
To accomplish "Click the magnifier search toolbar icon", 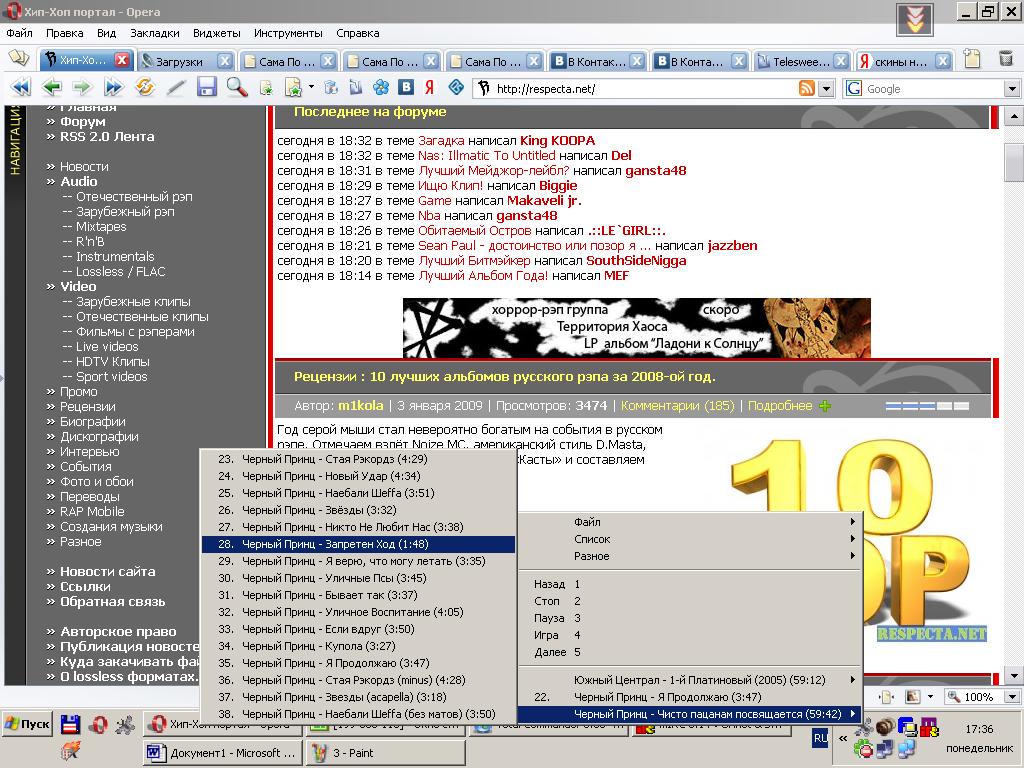I will pos(236,87).
